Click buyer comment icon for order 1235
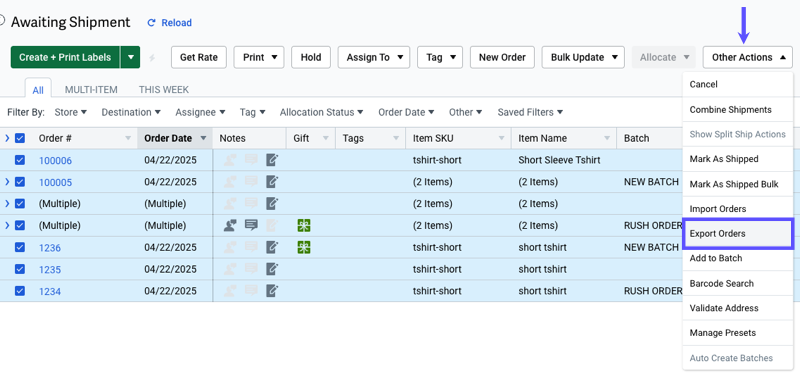Viewport: 800px width, 374px height. [x=251, y=269]
